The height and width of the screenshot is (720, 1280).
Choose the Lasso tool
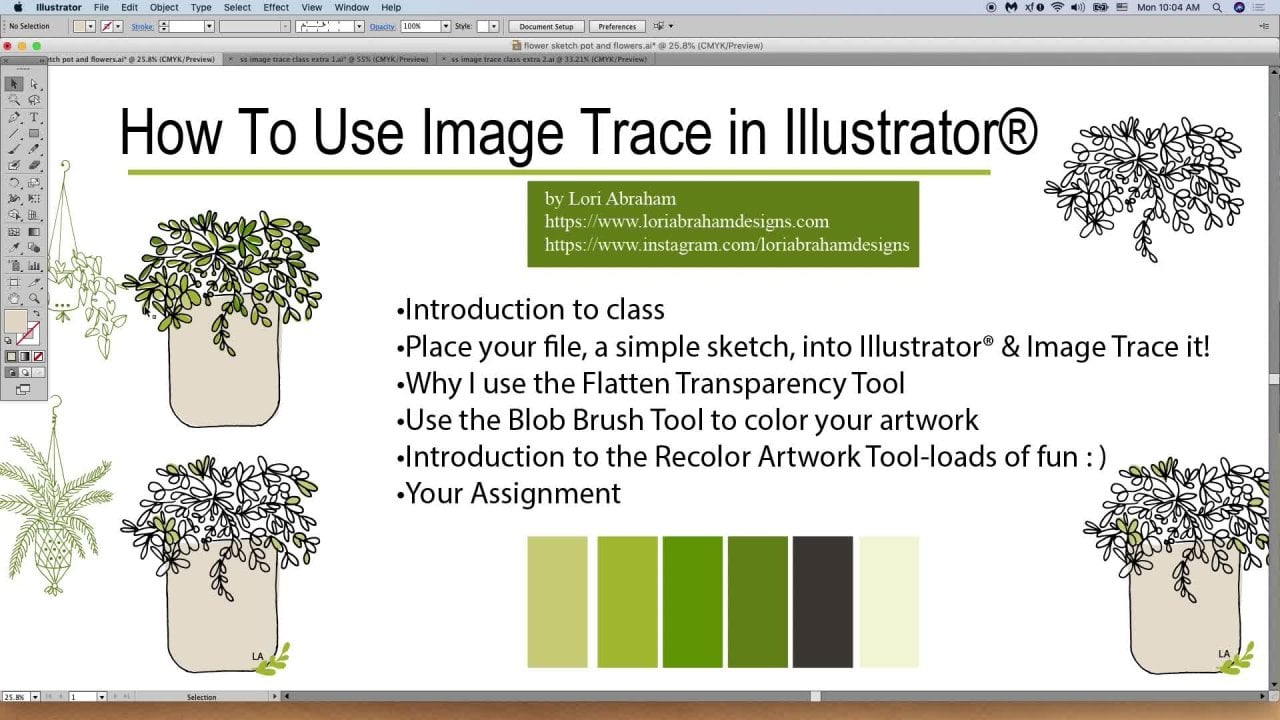point(34,100)
